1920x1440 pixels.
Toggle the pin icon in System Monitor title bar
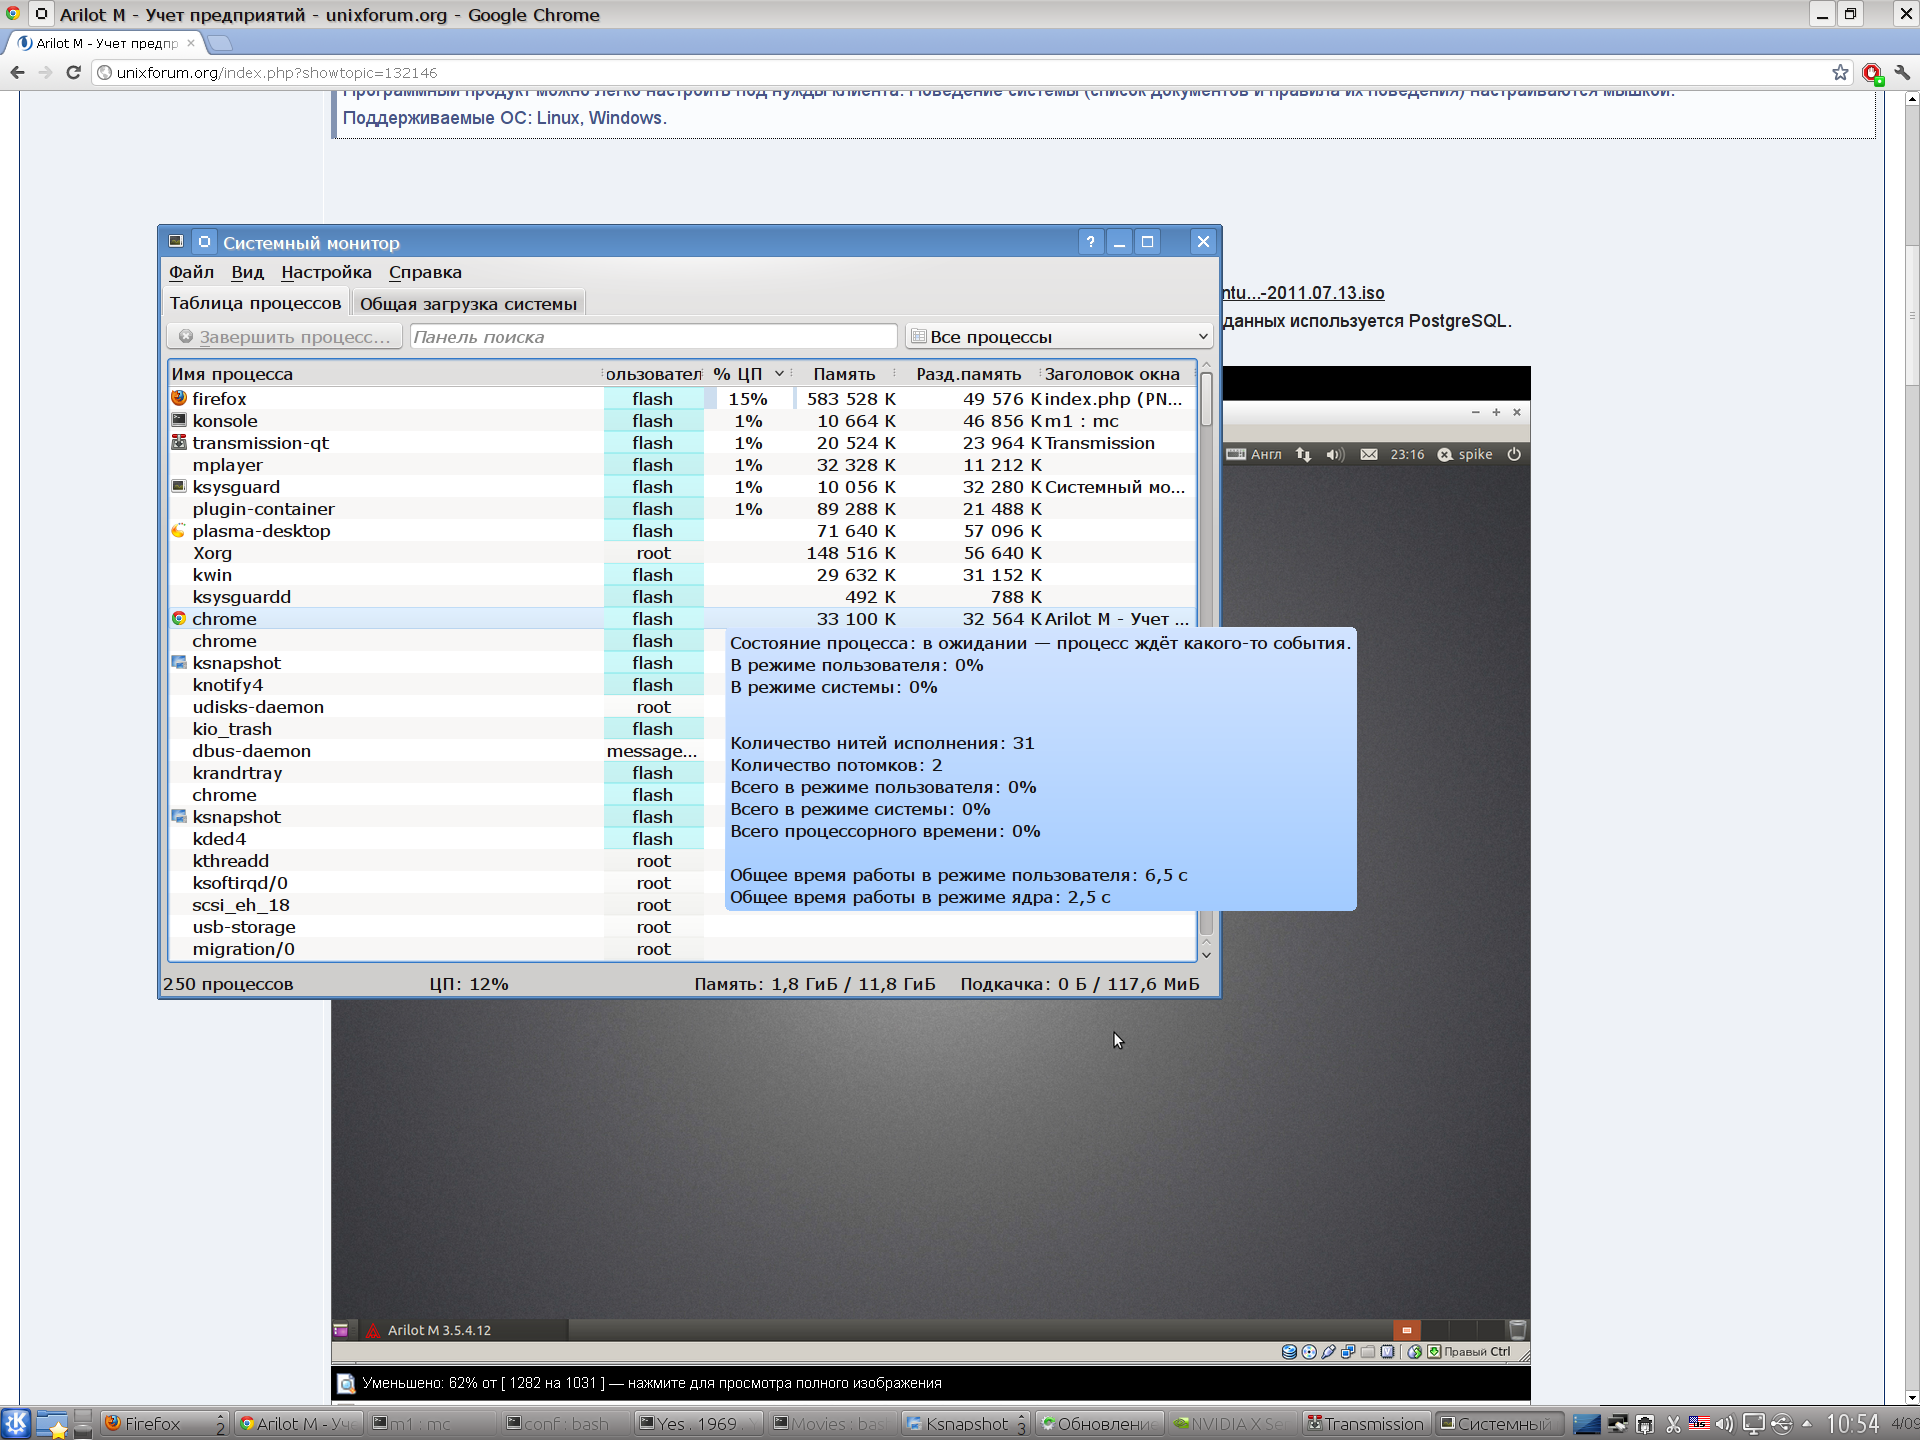[204, 242]
